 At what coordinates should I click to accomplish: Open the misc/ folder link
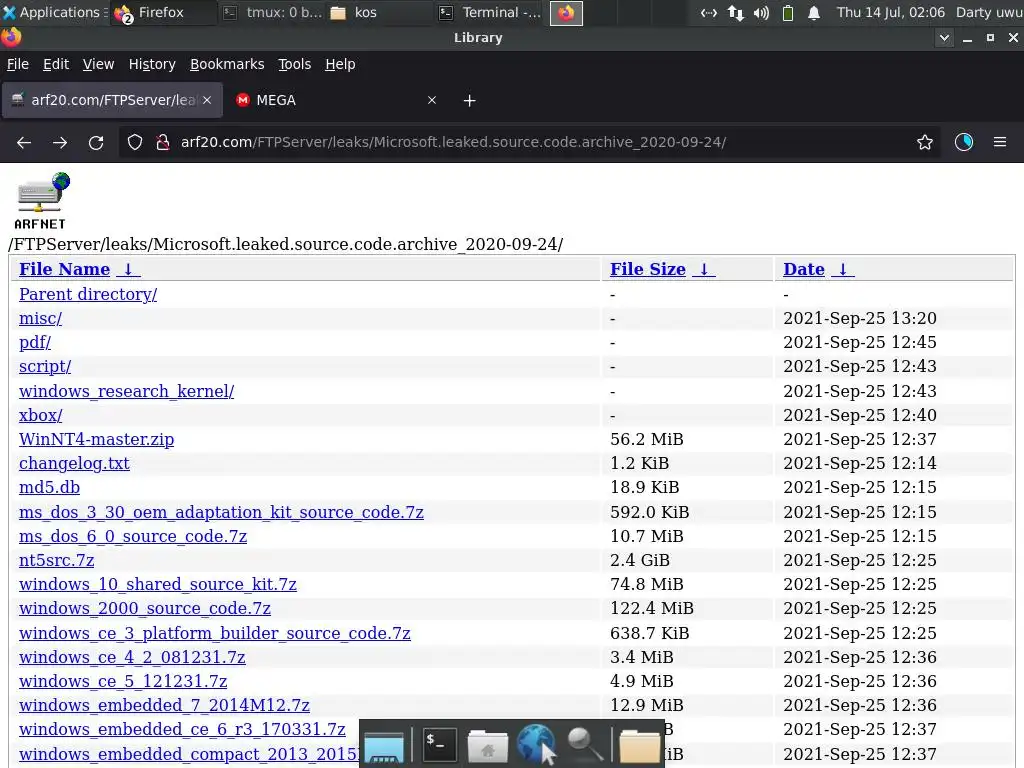40,319
